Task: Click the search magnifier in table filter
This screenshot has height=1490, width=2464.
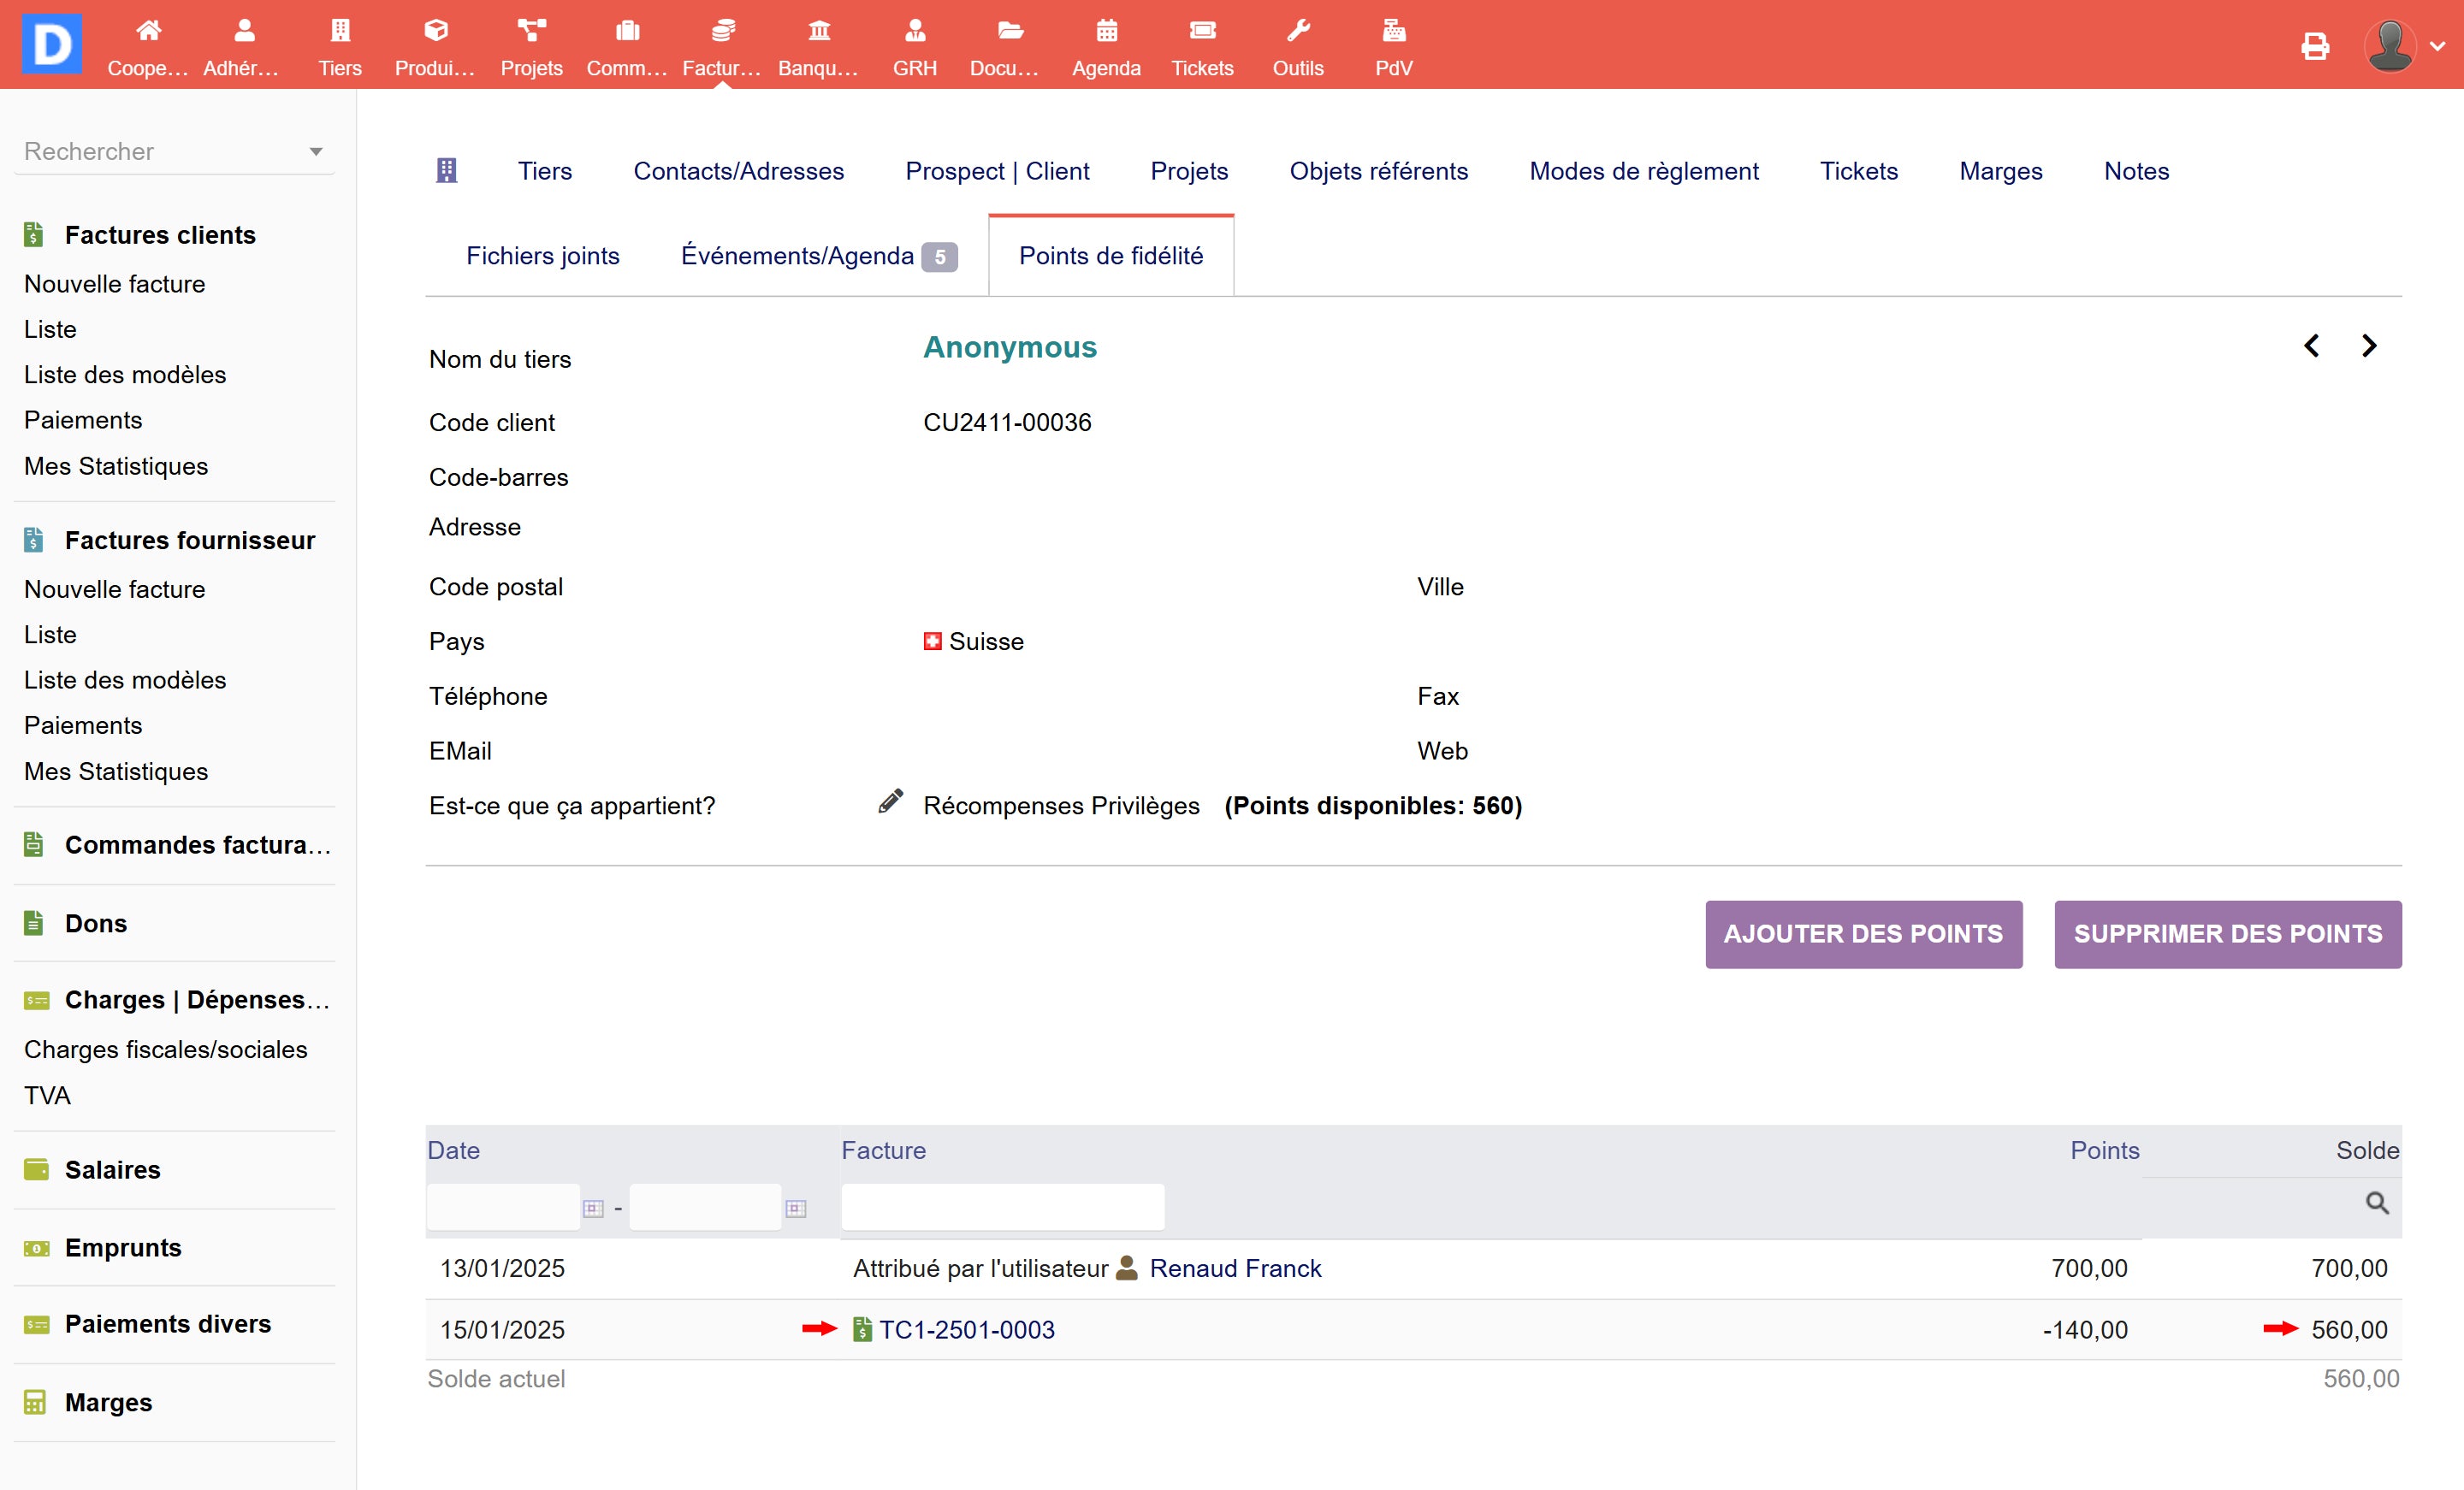Action: point(2376,1203)
